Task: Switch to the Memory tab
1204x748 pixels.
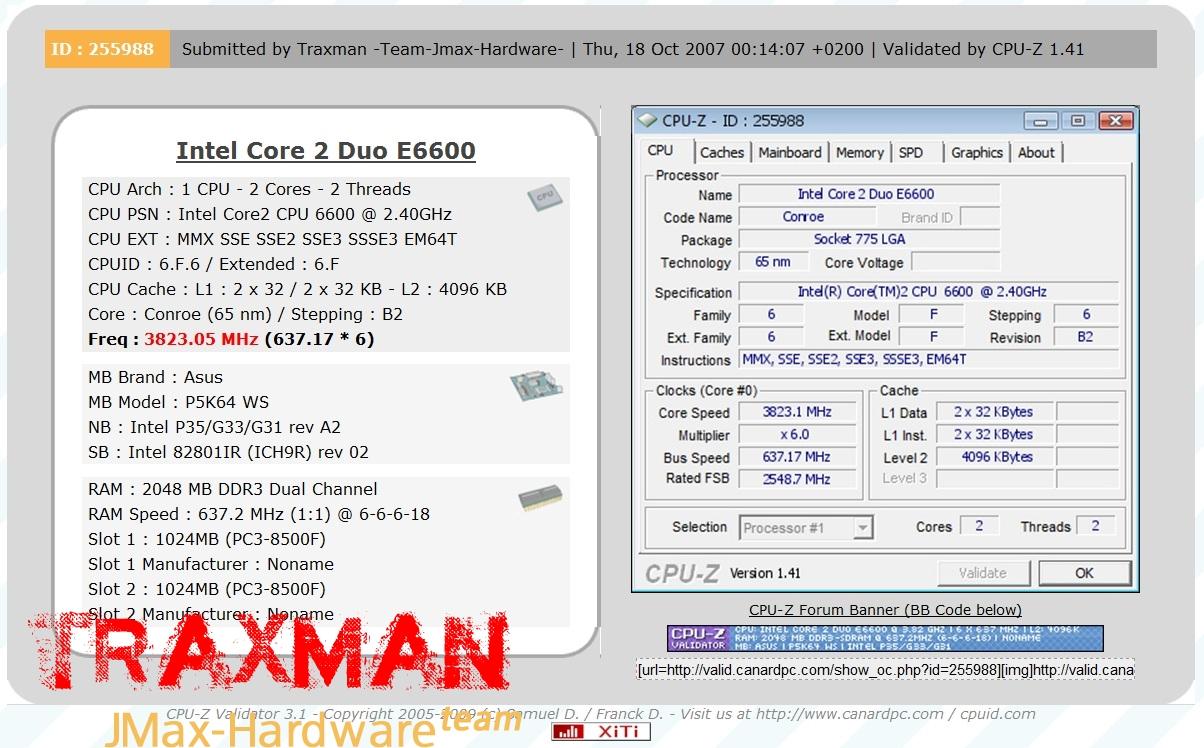Action: point(860,152)
